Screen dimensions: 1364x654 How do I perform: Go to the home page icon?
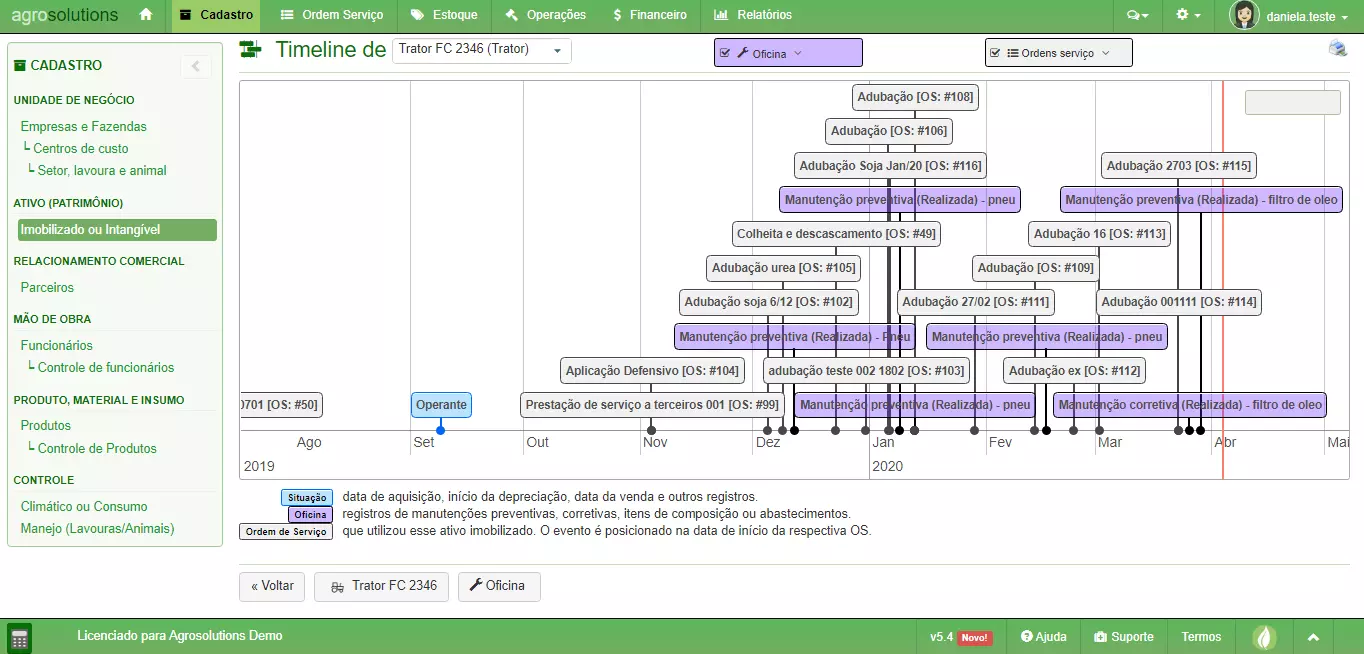coord(146,15)
